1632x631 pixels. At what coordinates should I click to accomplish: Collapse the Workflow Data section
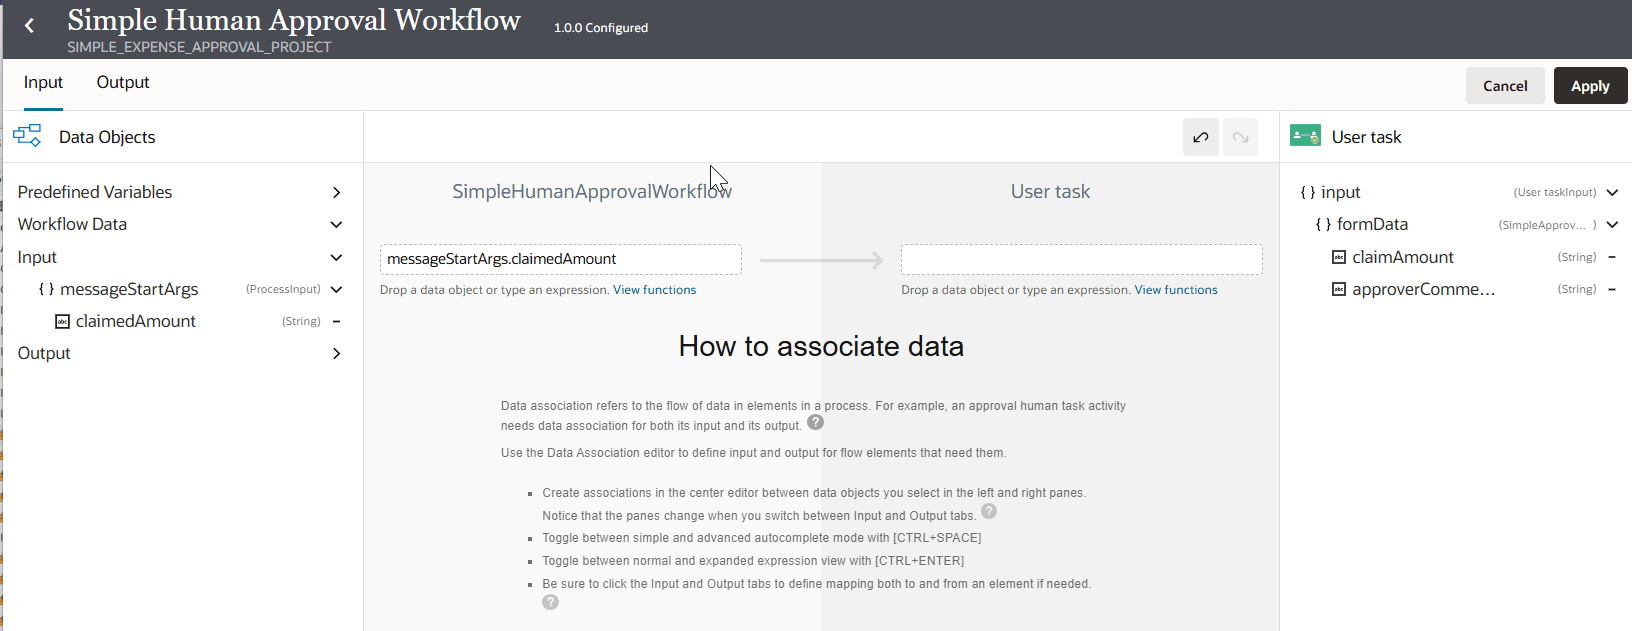point(336,225)
